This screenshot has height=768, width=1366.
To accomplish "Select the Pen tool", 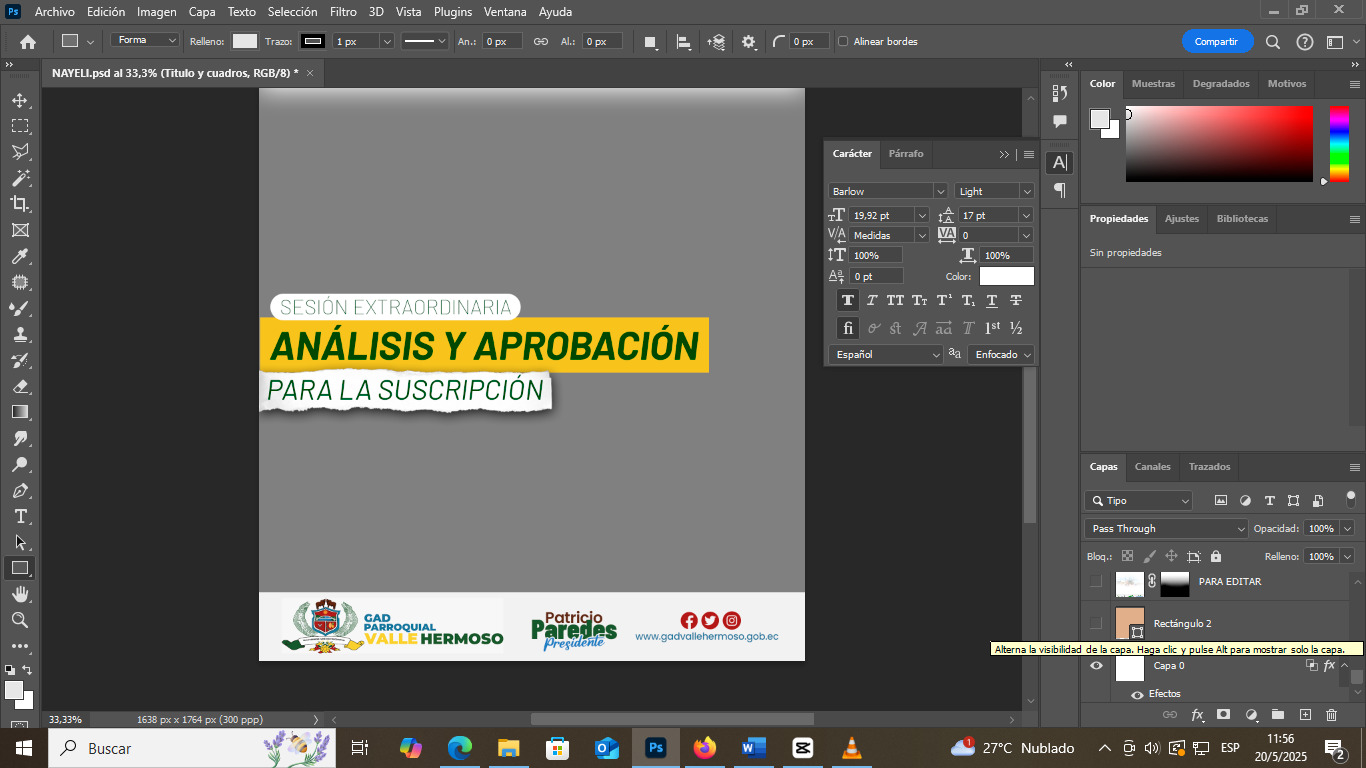I will [20, 491].
